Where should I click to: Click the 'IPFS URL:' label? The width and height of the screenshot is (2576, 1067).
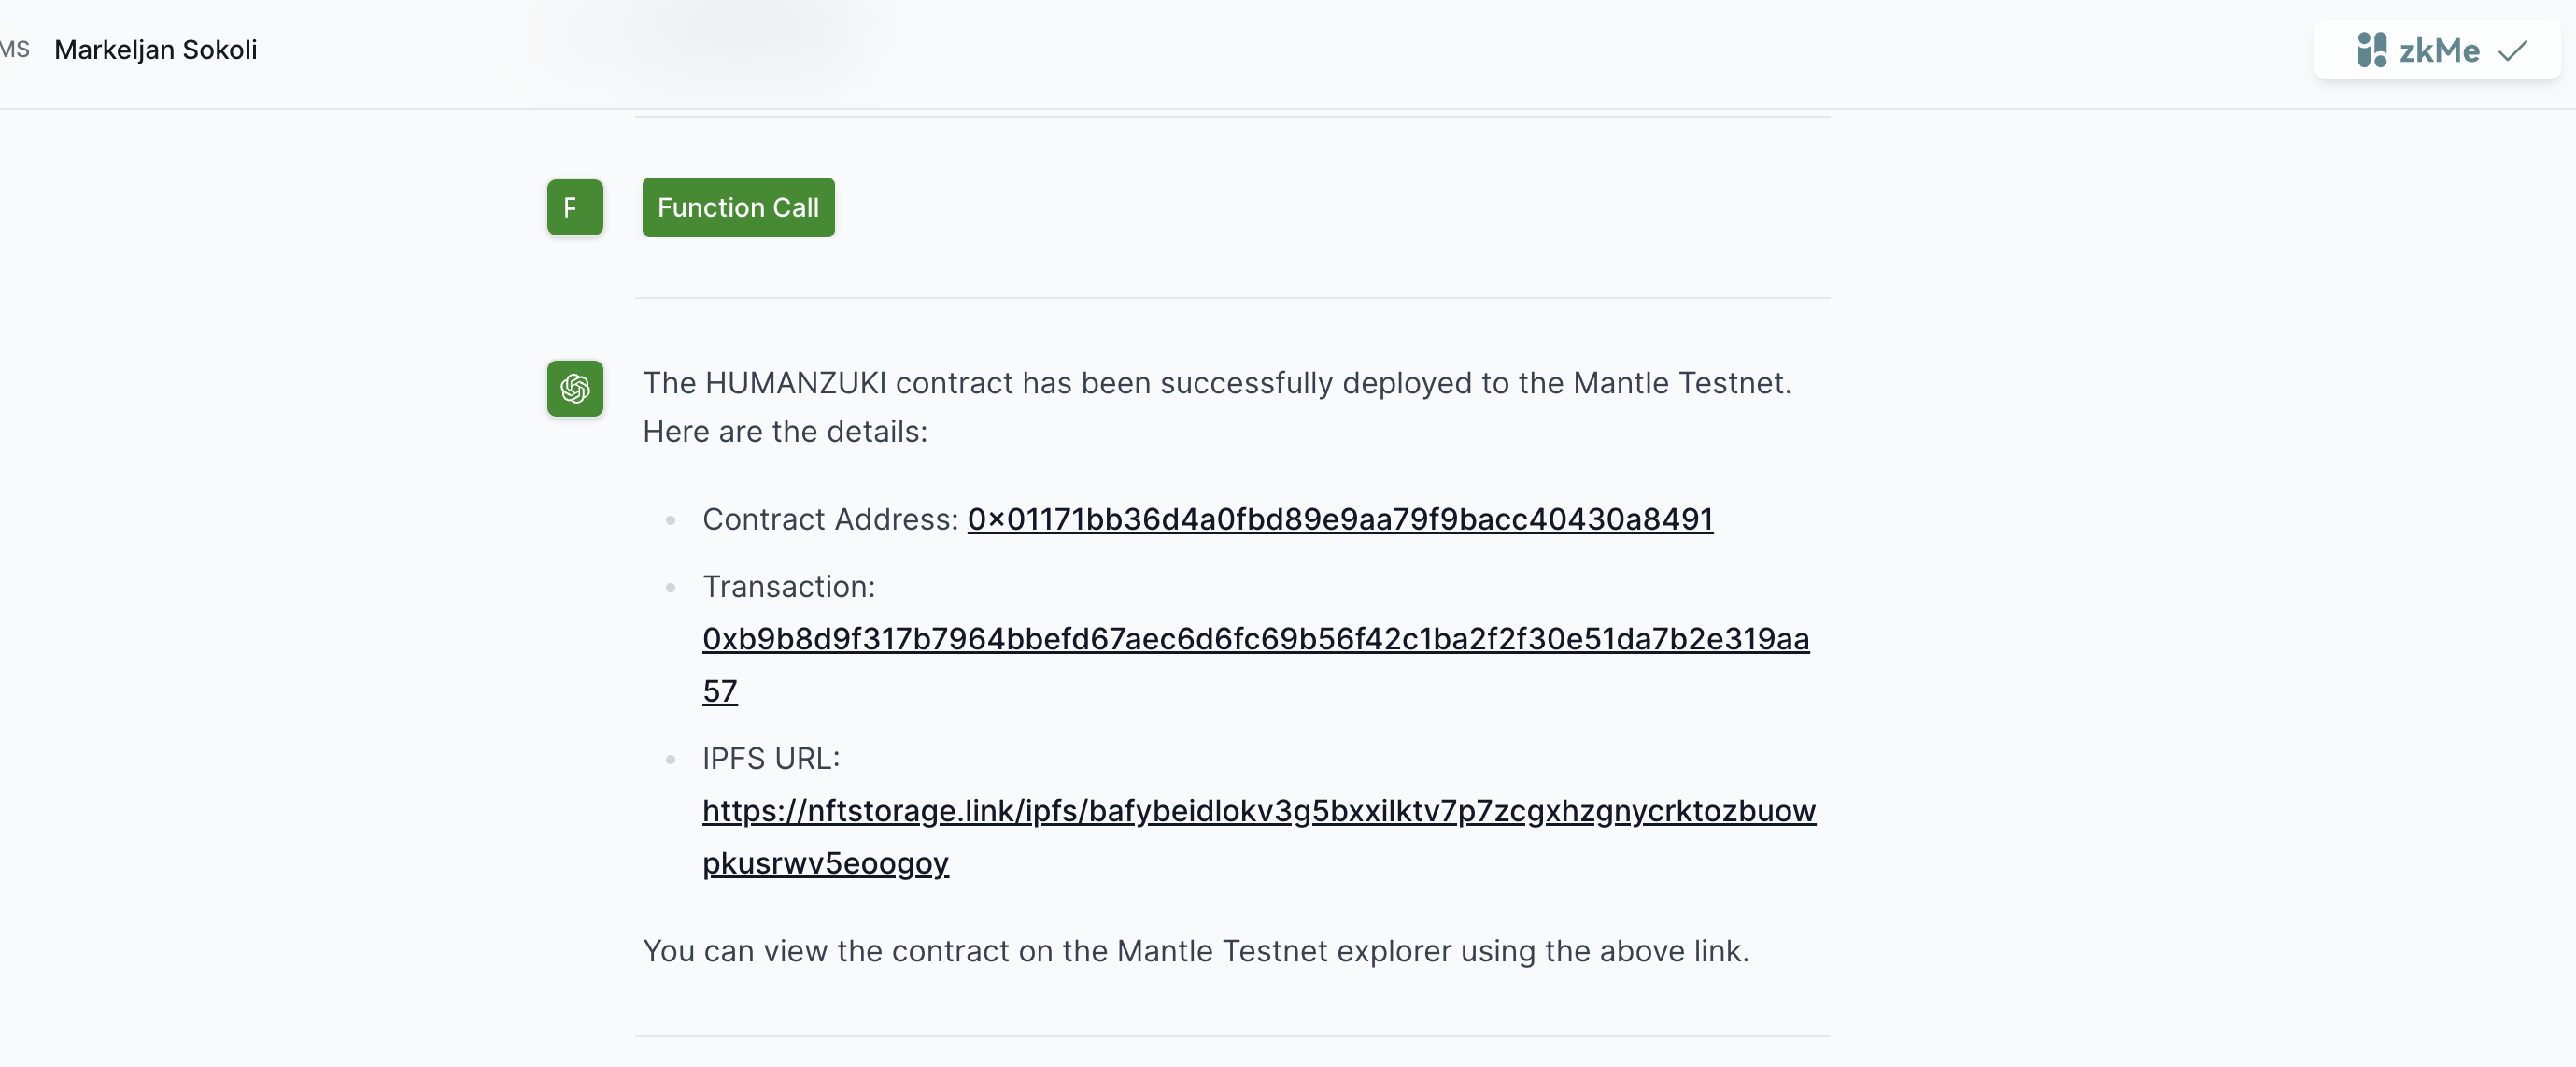[770, 758]
